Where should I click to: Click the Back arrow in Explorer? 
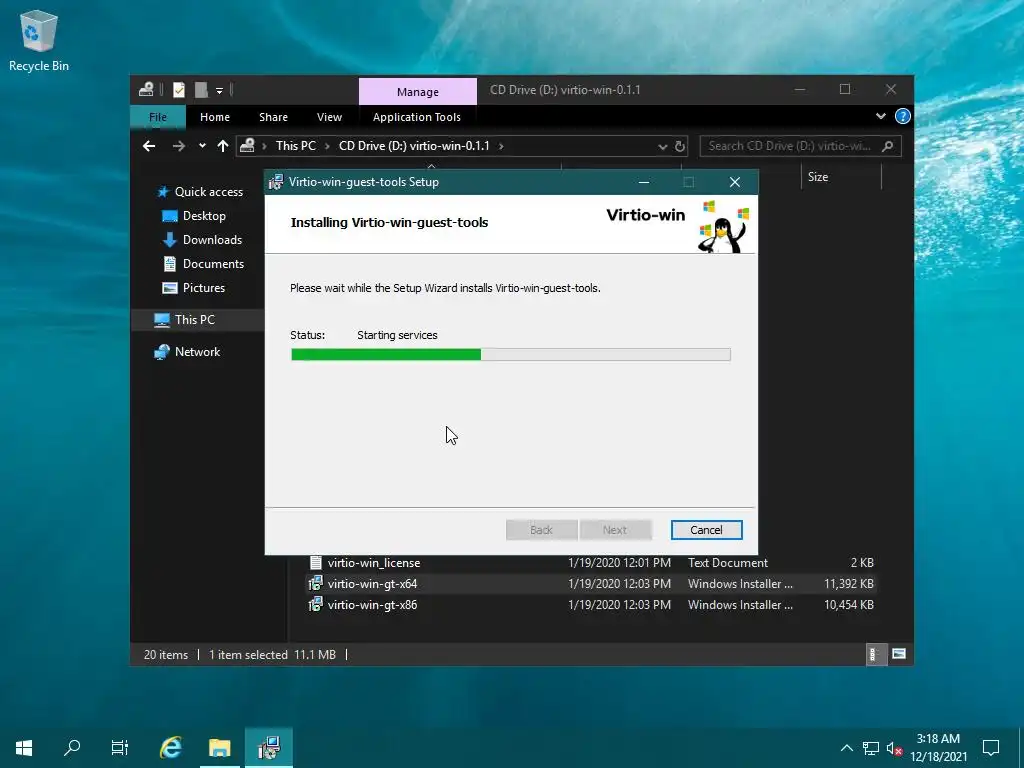149,146
